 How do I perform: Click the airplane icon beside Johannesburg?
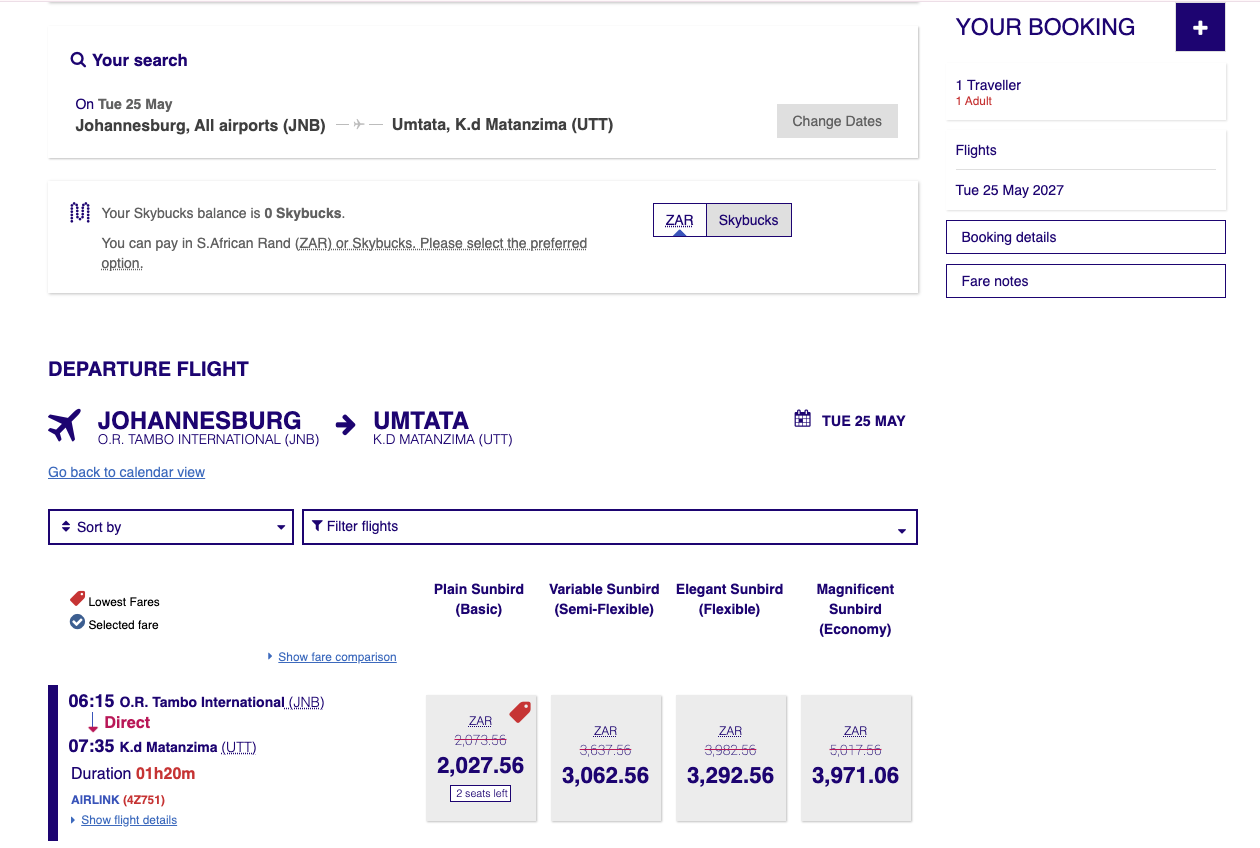(x=64, y=425)
